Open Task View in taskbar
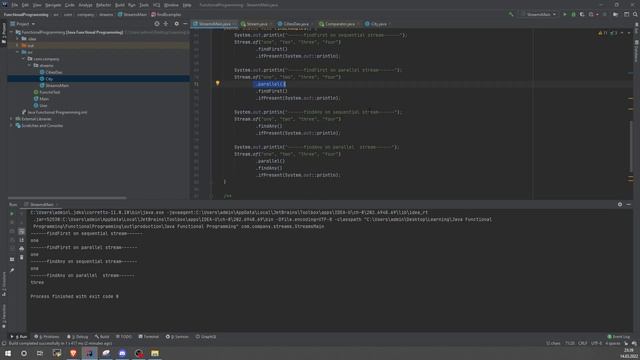Viewport: 640px width, 360px height. [40, 353]
